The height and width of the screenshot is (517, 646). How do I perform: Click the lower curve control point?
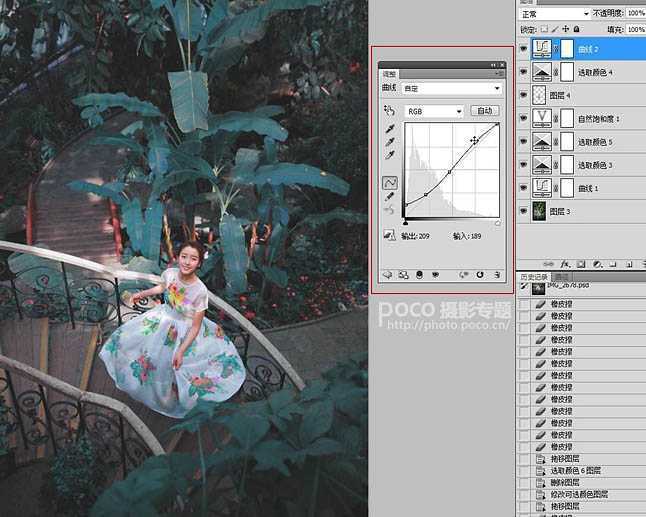pos(426,194)
